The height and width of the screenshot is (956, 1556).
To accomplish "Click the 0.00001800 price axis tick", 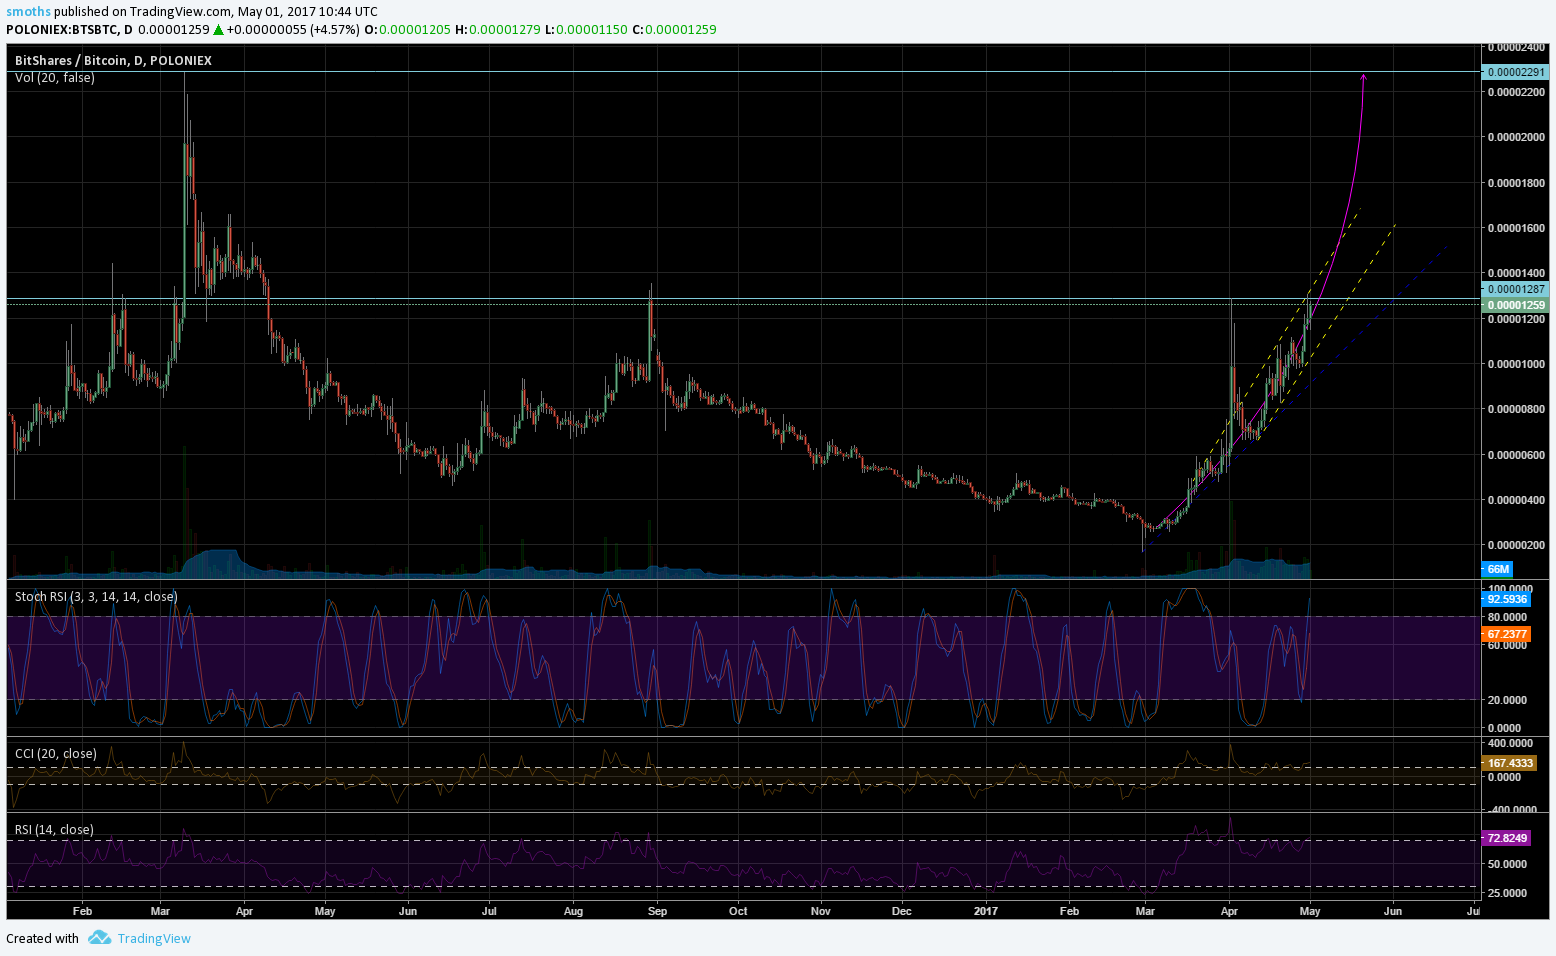I will 1516,183.
